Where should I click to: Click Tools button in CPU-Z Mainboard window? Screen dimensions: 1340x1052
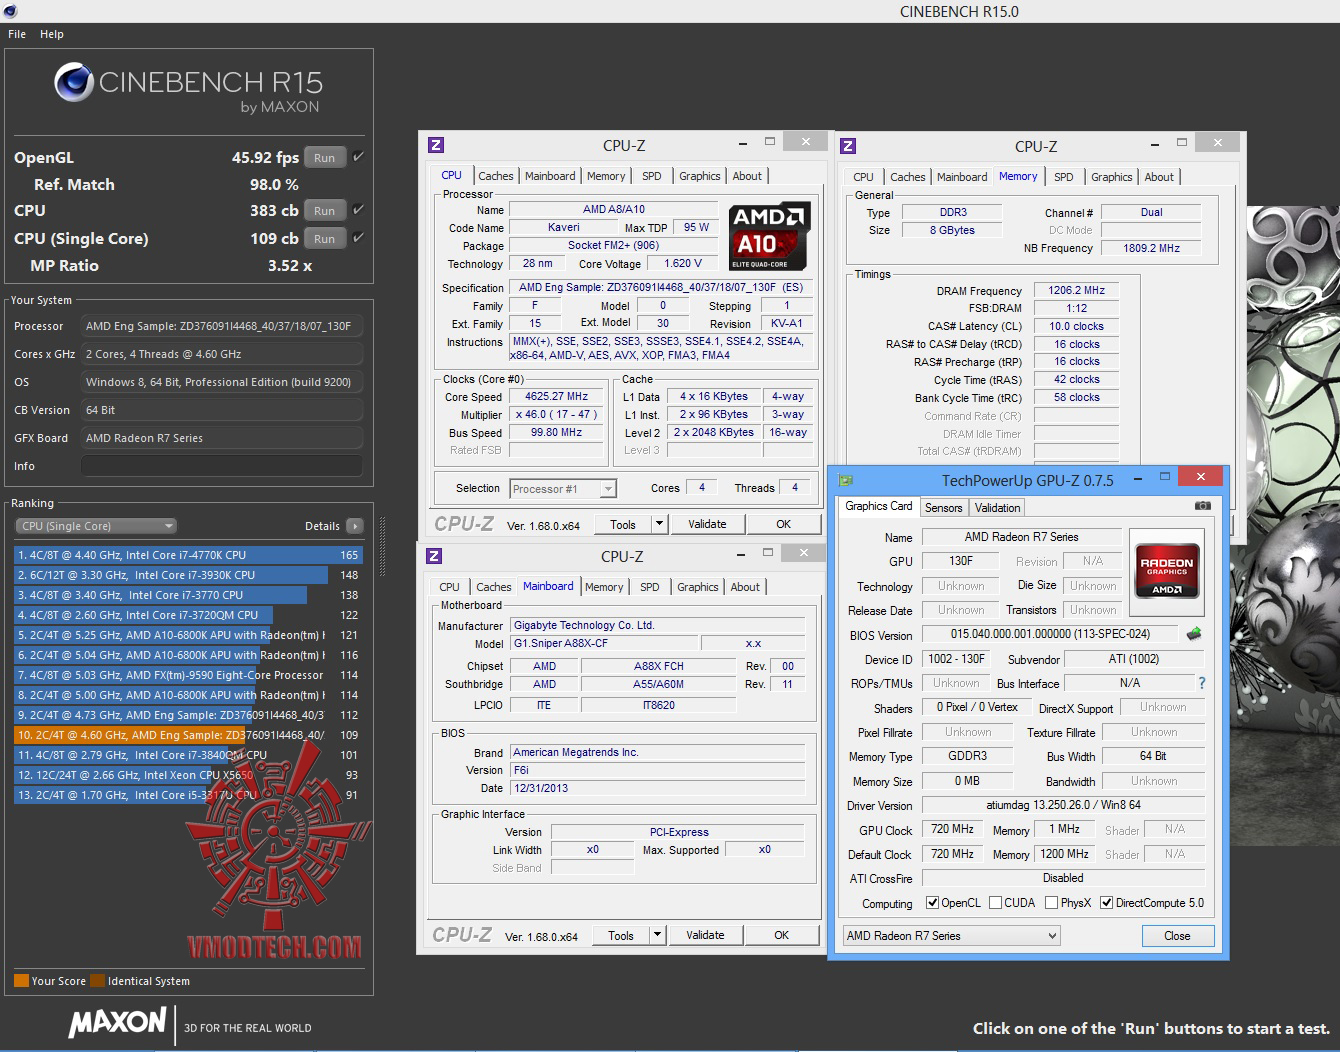coord(621,935)
